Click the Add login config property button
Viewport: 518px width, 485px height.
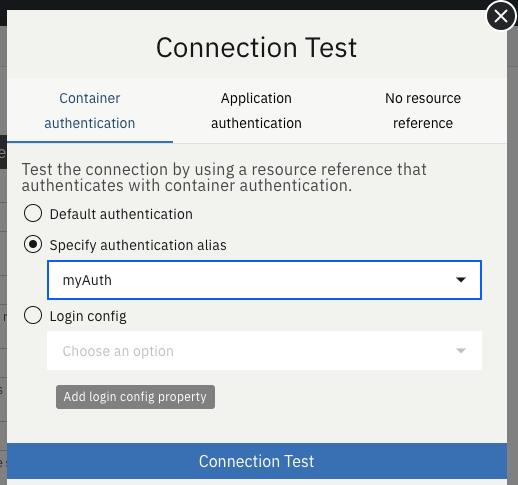(x=135, y=397)
